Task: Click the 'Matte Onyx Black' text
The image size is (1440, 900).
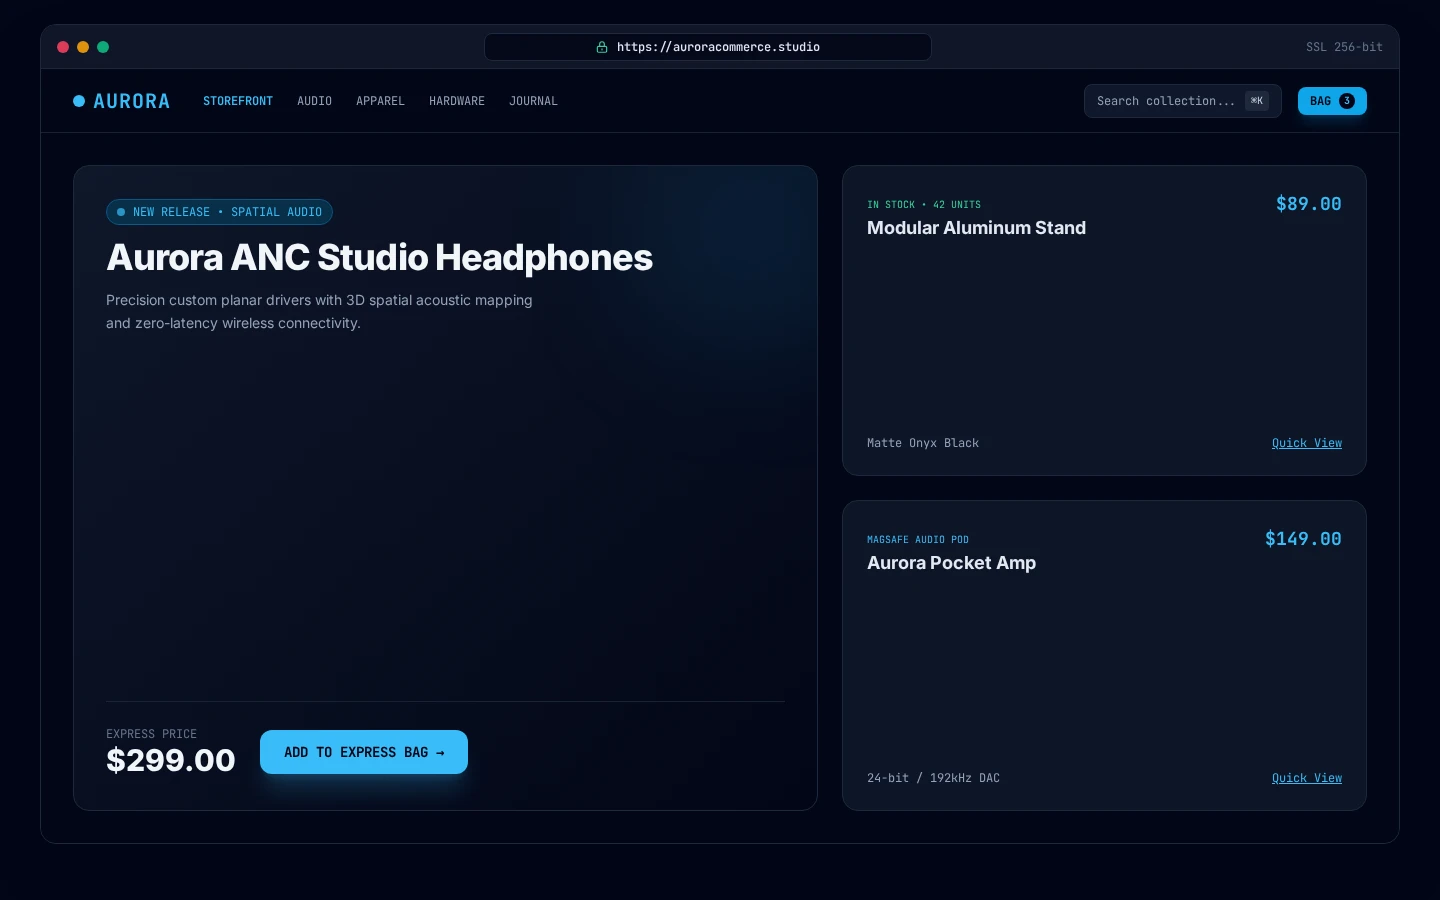Action: tap(923, 443)
